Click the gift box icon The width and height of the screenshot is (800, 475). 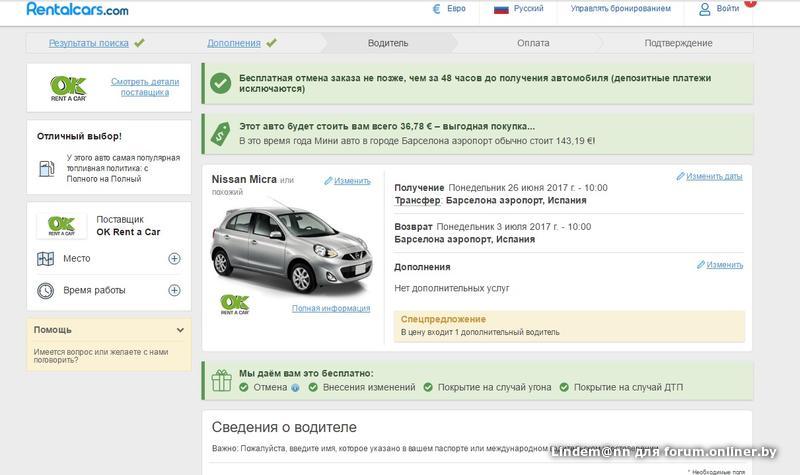click(x=221, y=381)
